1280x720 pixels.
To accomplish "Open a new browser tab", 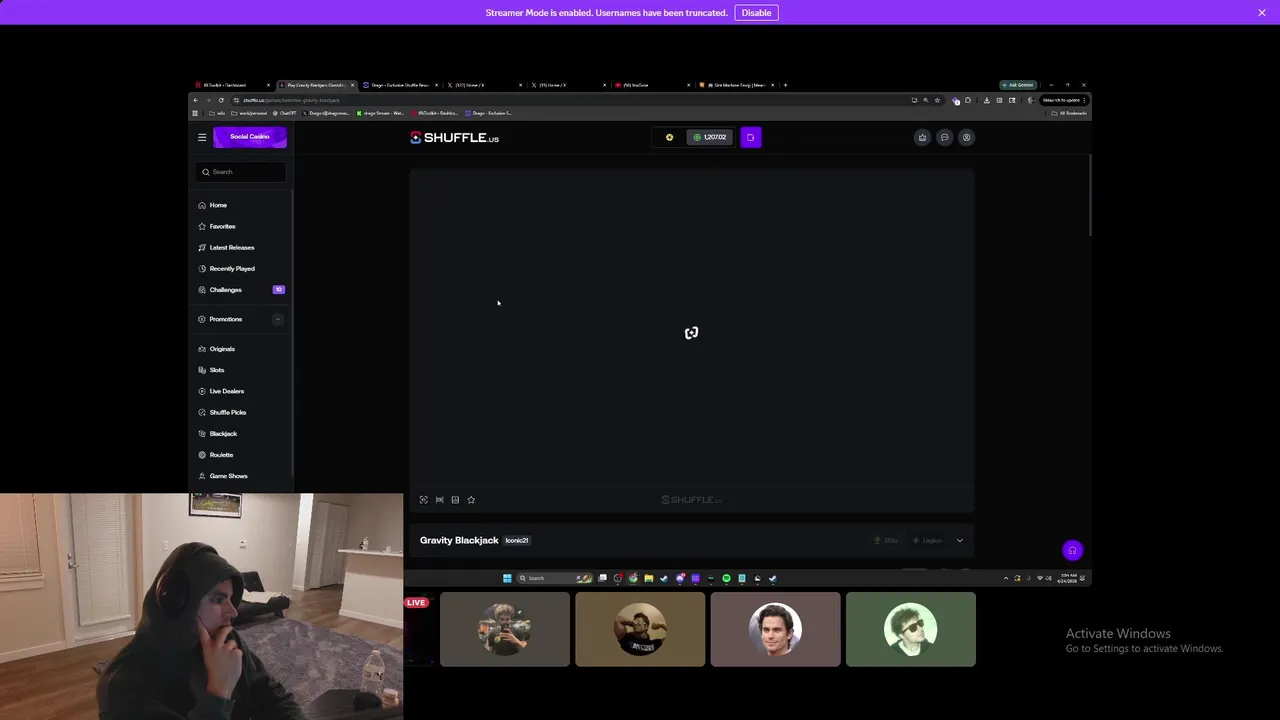I will [x=785, y=85].
